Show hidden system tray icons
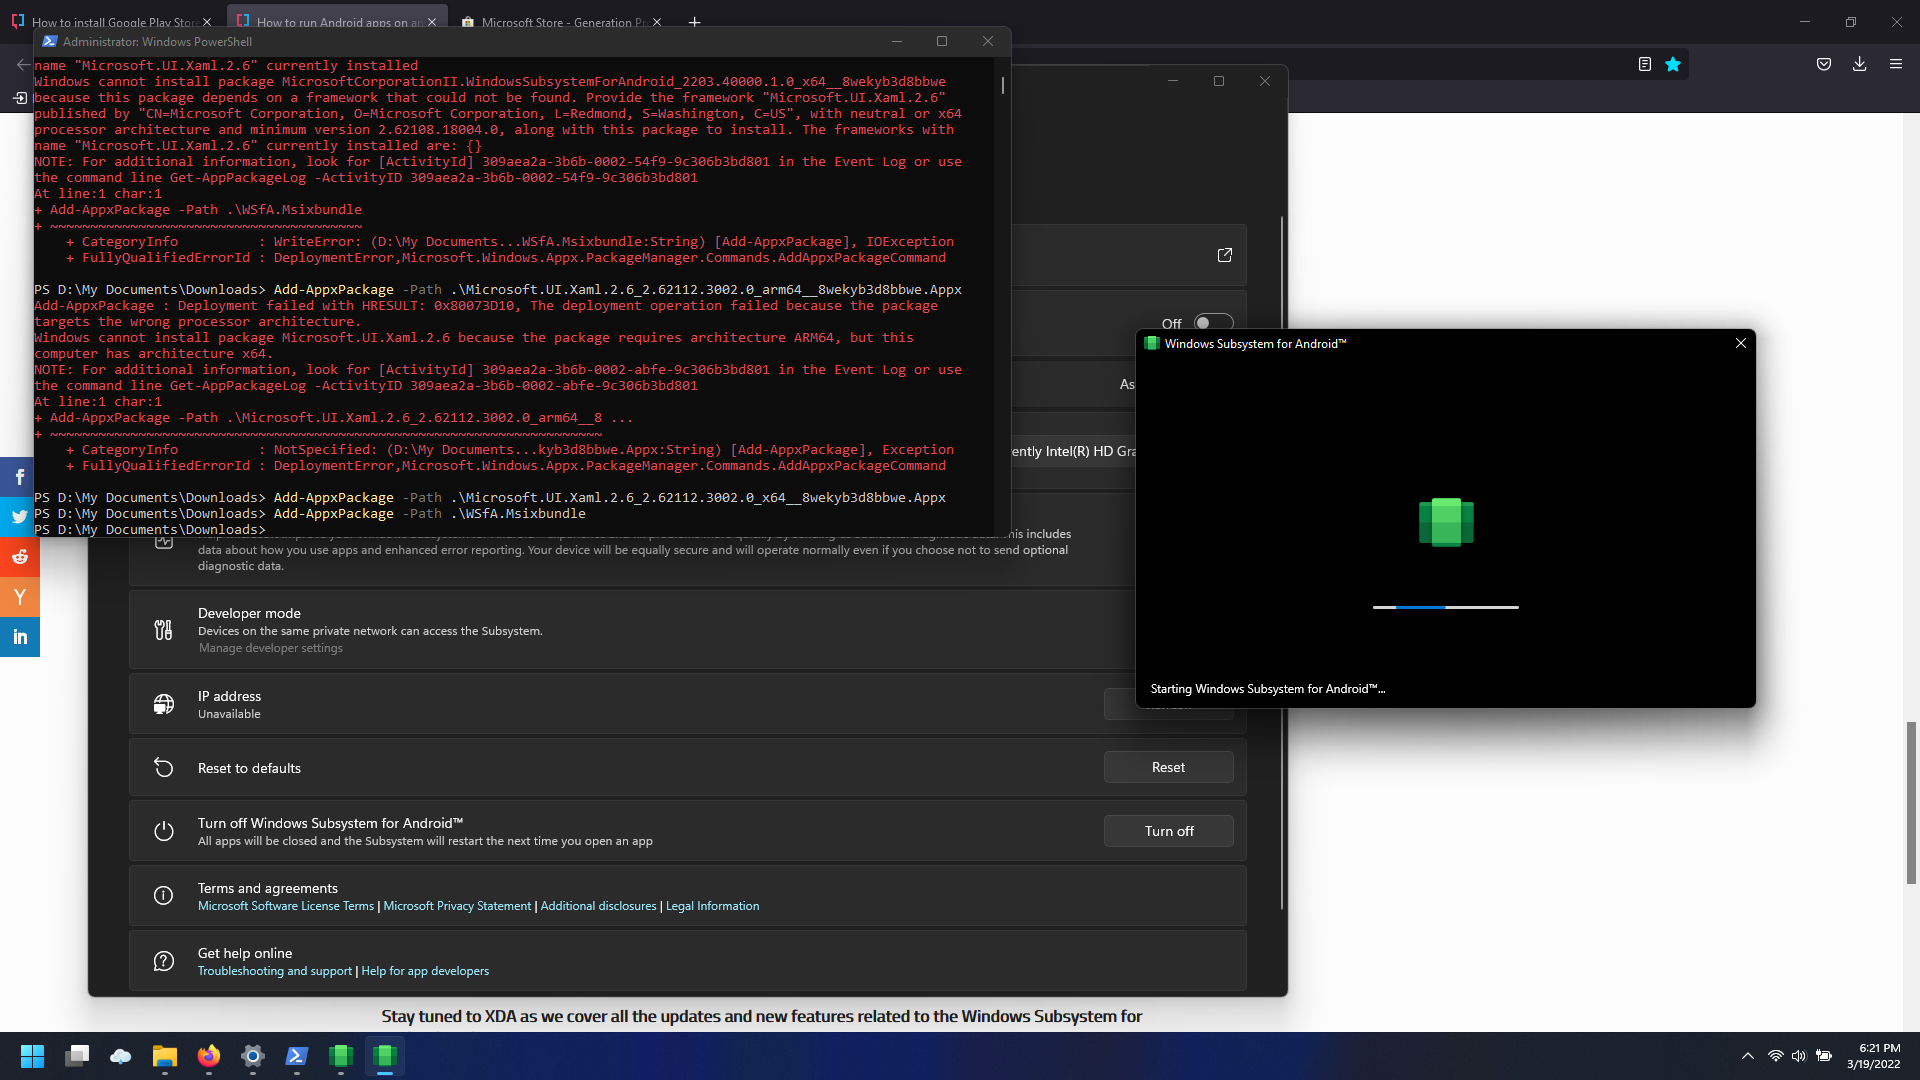 coord(1747,1056)
